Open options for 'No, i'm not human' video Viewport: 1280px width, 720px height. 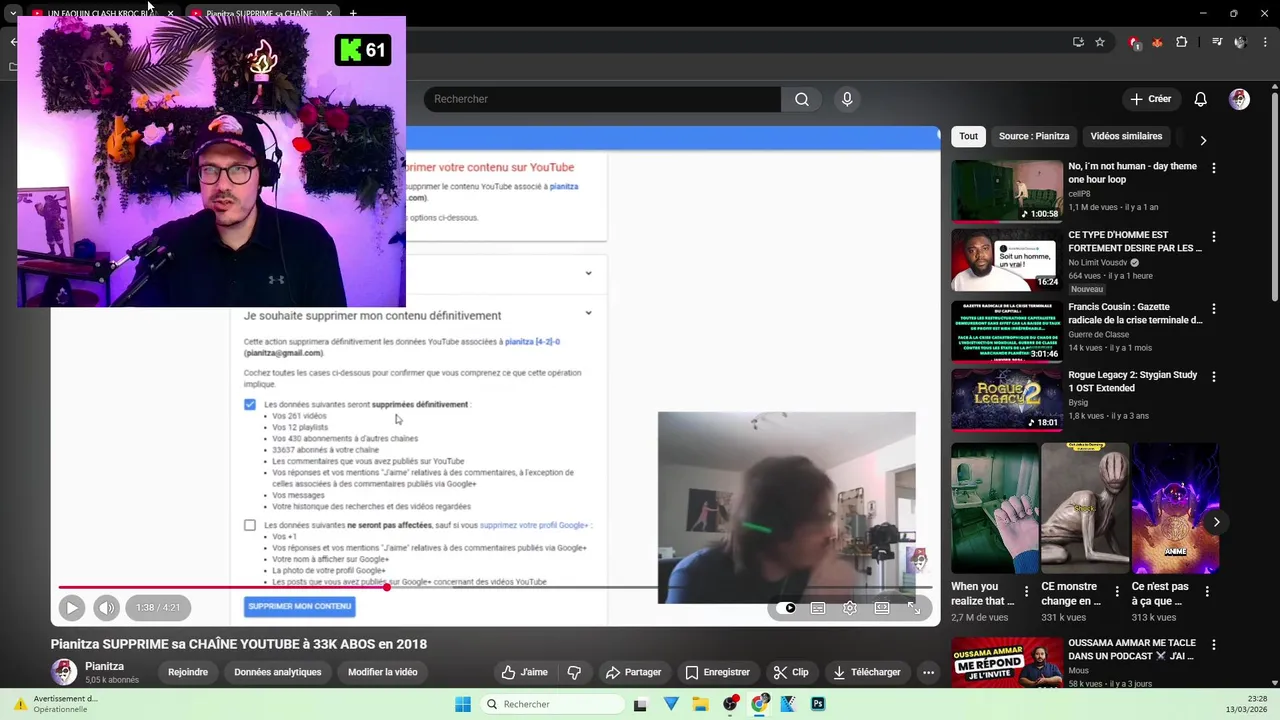[1214, 168]
